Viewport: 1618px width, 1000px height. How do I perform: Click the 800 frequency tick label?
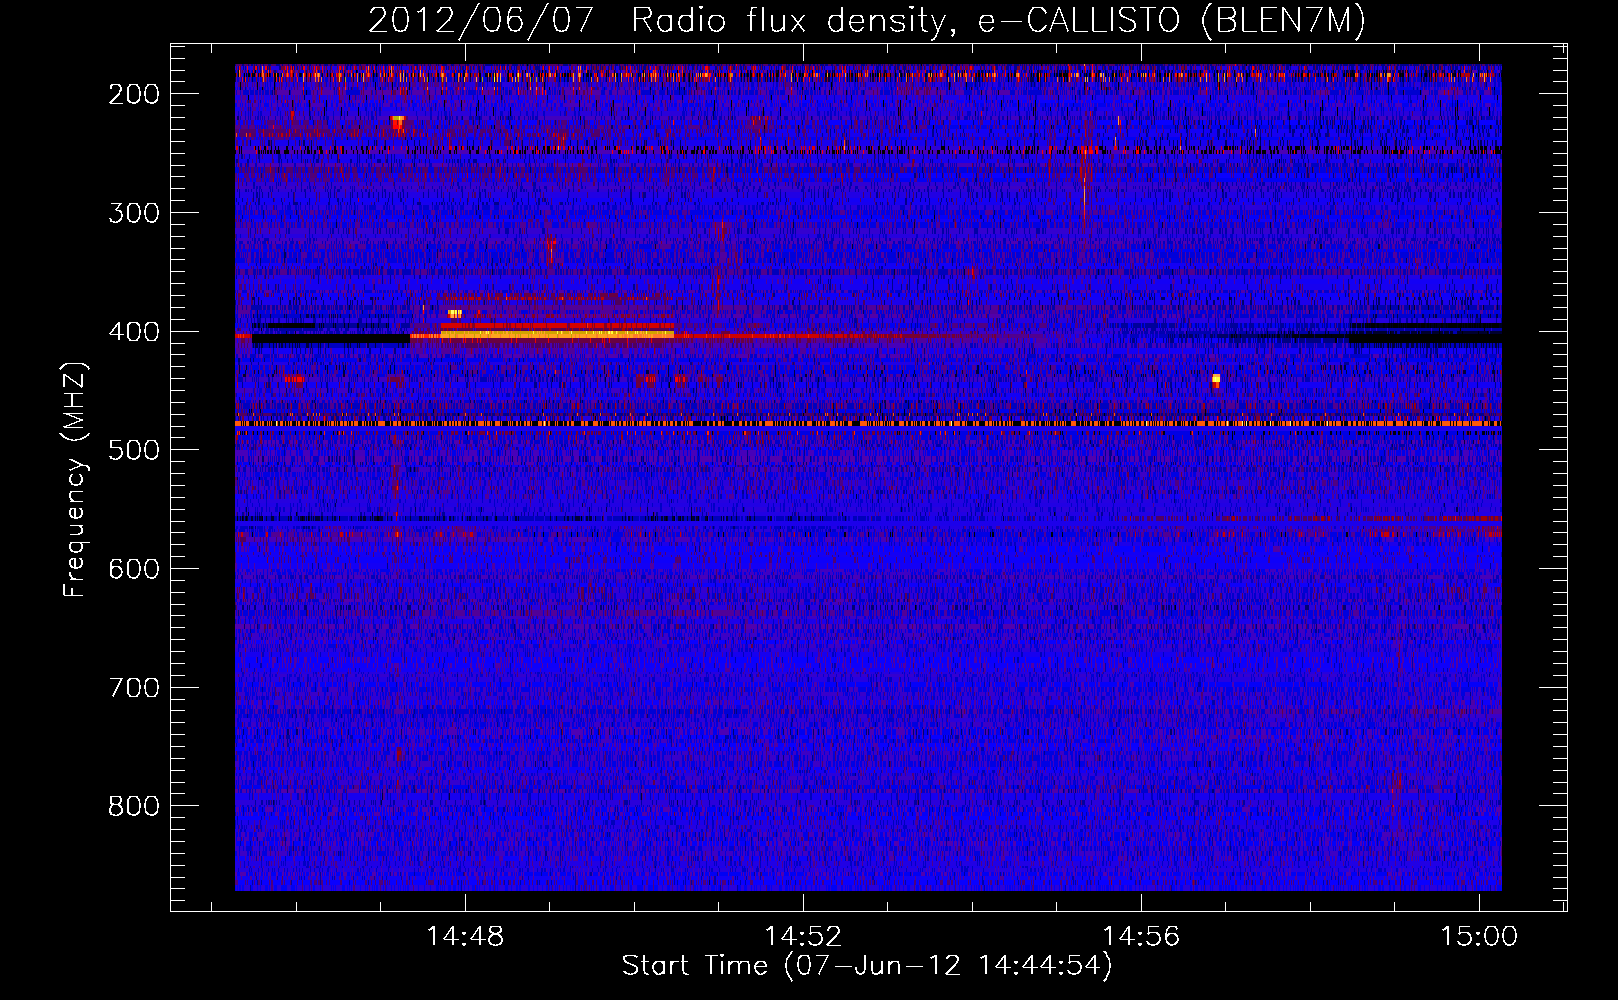pos(134,807)
